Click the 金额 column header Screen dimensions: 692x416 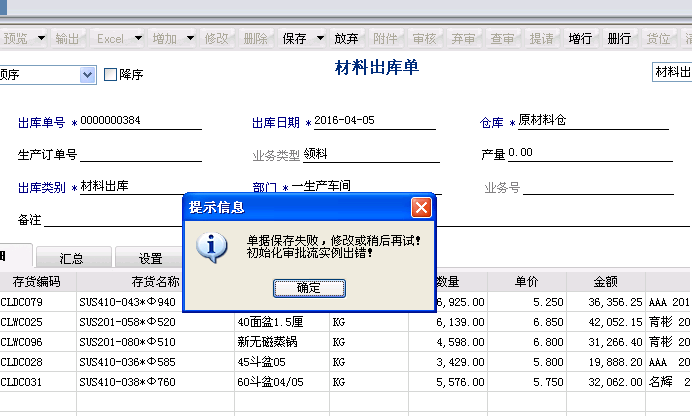point(606,281)
